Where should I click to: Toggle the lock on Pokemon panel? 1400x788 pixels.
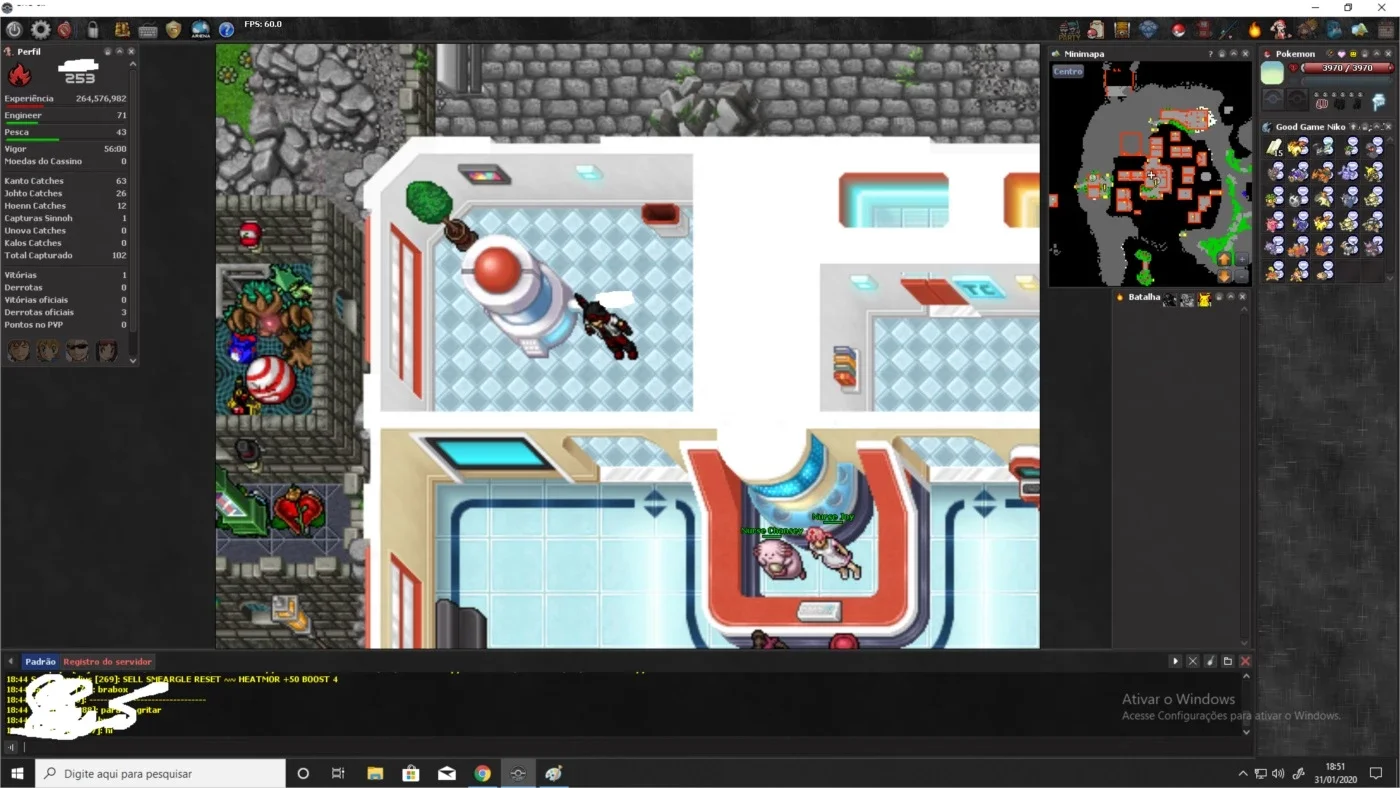point(1364,54)
